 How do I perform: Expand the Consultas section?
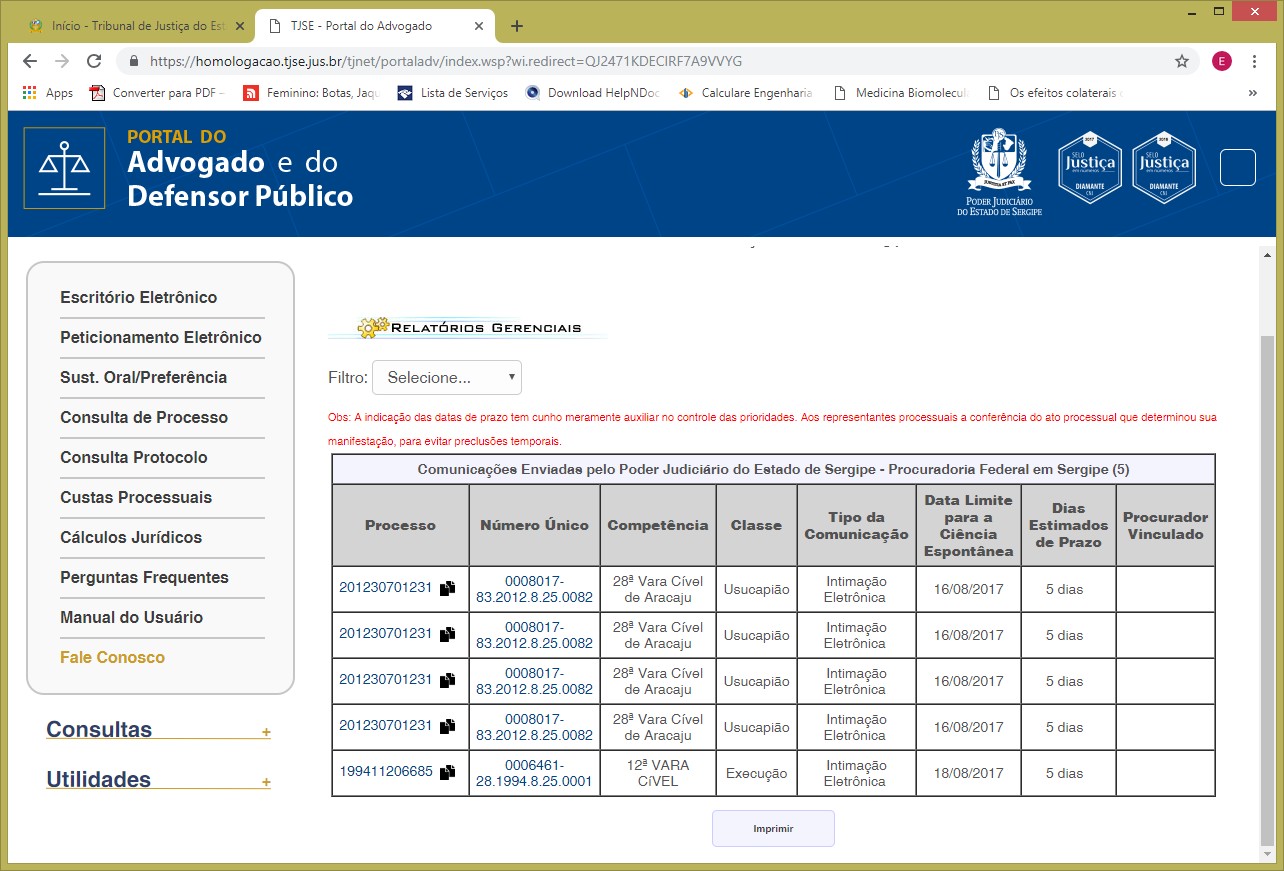click(x=266, y=733)
